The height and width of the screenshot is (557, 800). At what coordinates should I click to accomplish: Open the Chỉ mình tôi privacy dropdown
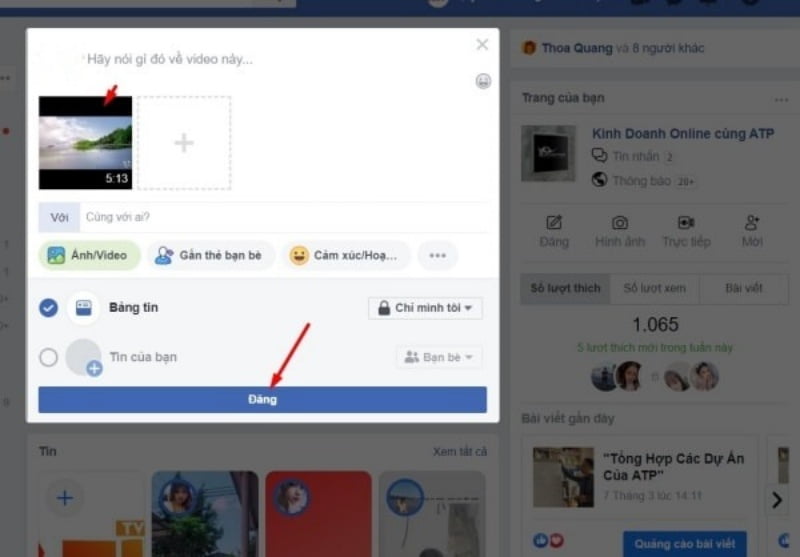coord(425,308)
